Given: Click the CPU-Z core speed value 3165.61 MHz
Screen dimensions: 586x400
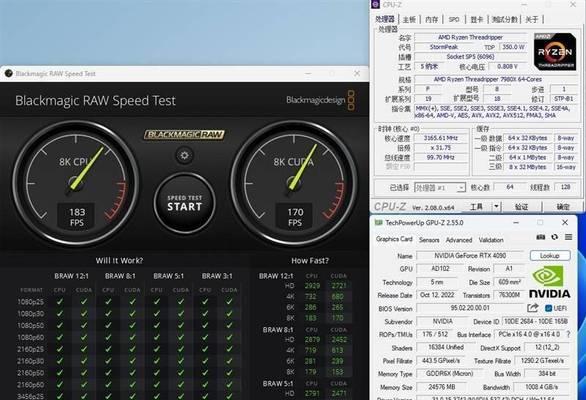Looking at the screenshot, I should tap(440, 138).
